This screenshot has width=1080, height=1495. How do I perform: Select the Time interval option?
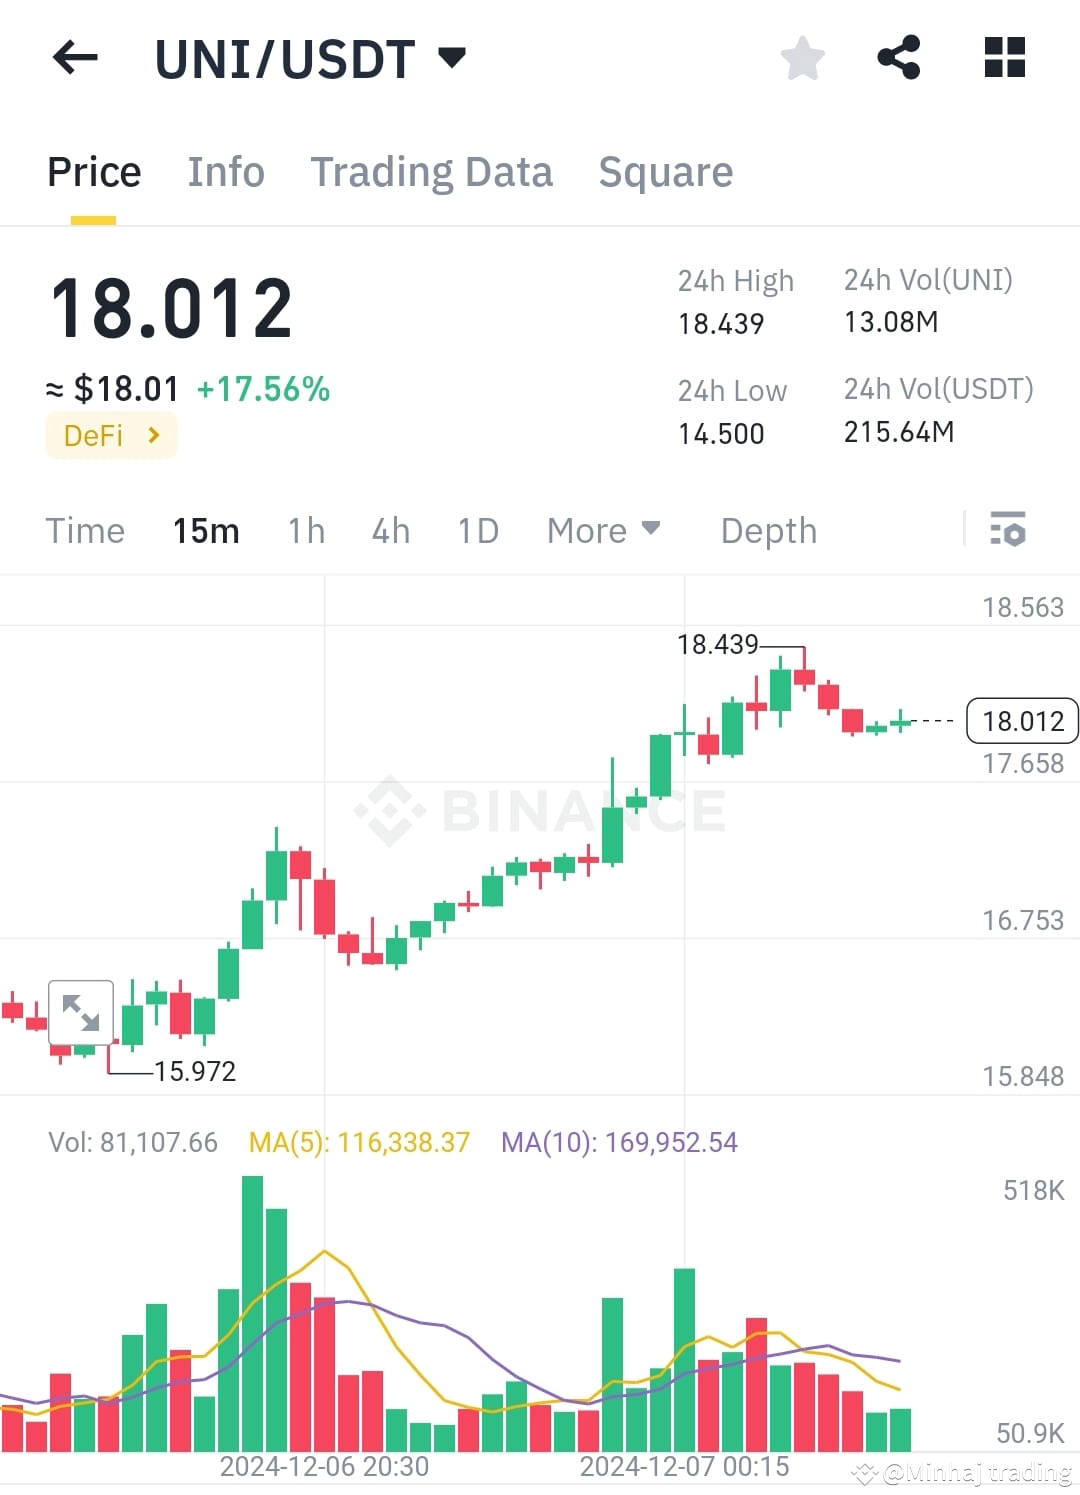point(85,530)
